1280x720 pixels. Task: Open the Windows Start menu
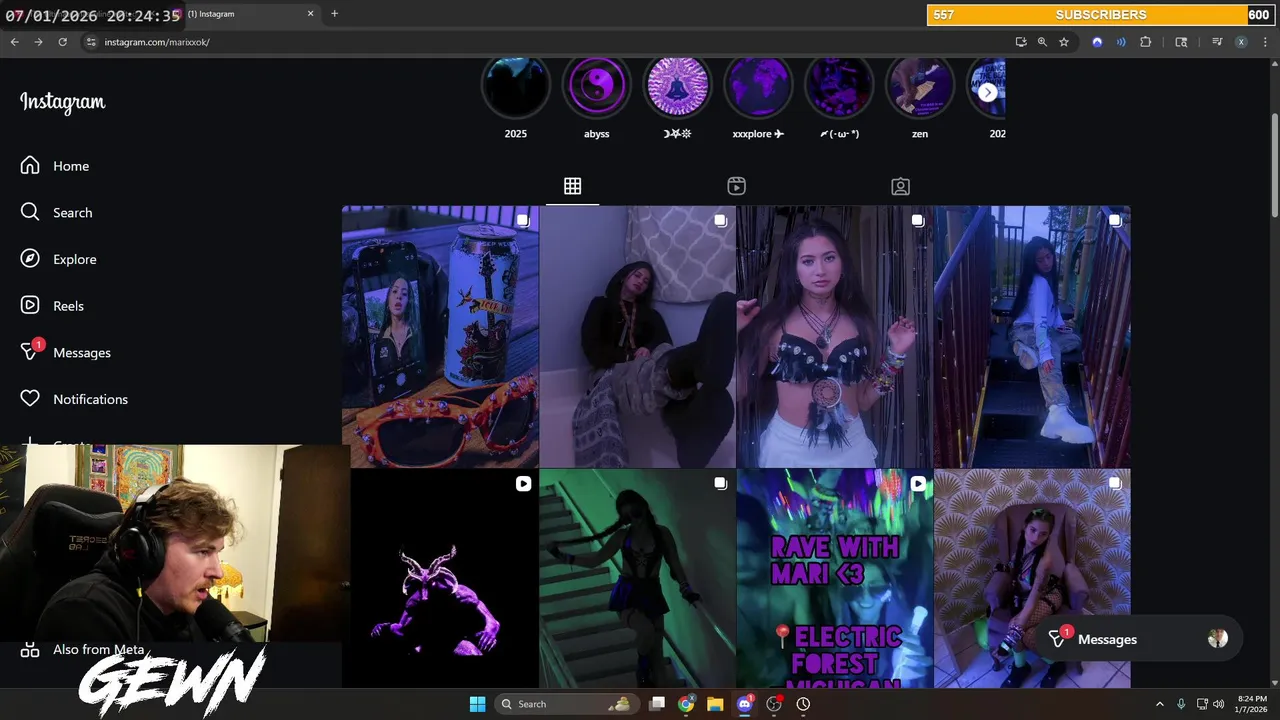click(477, 704)
